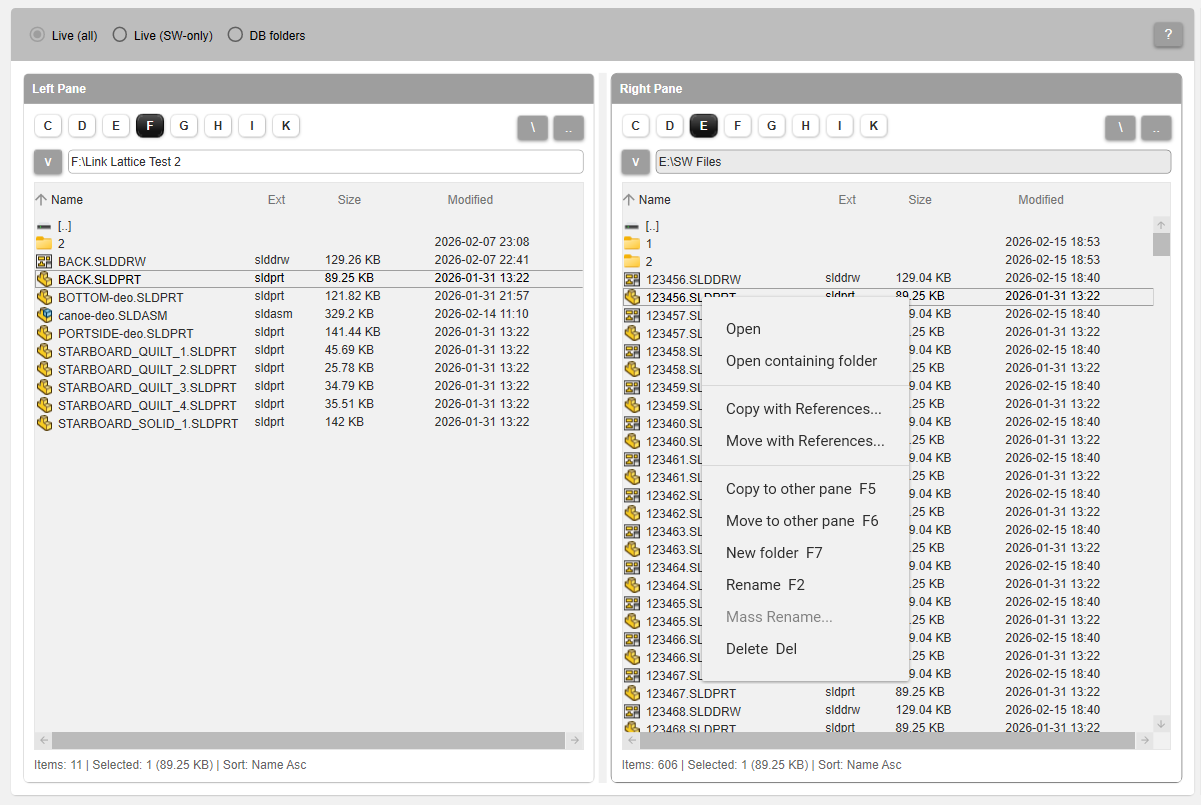Sort left pane by Size column

pos(349,200)
